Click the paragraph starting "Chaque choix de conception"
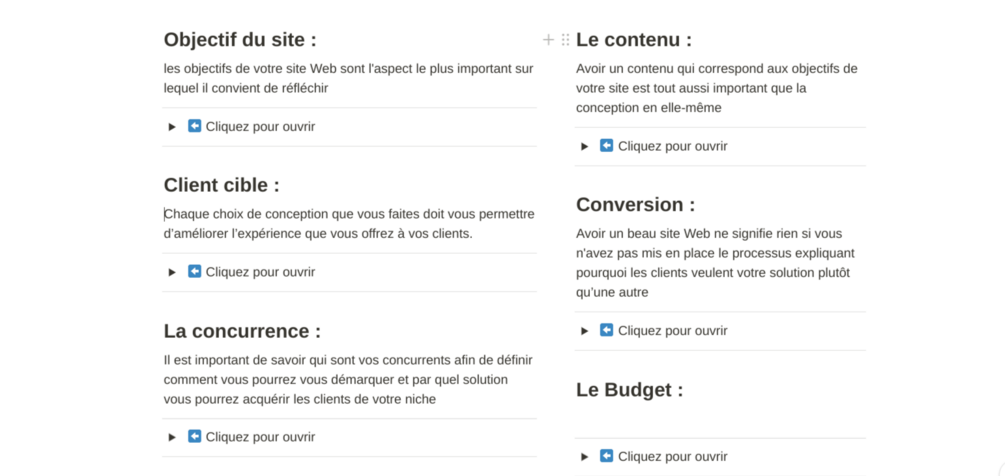1005x476 pixels. [349, 224]
